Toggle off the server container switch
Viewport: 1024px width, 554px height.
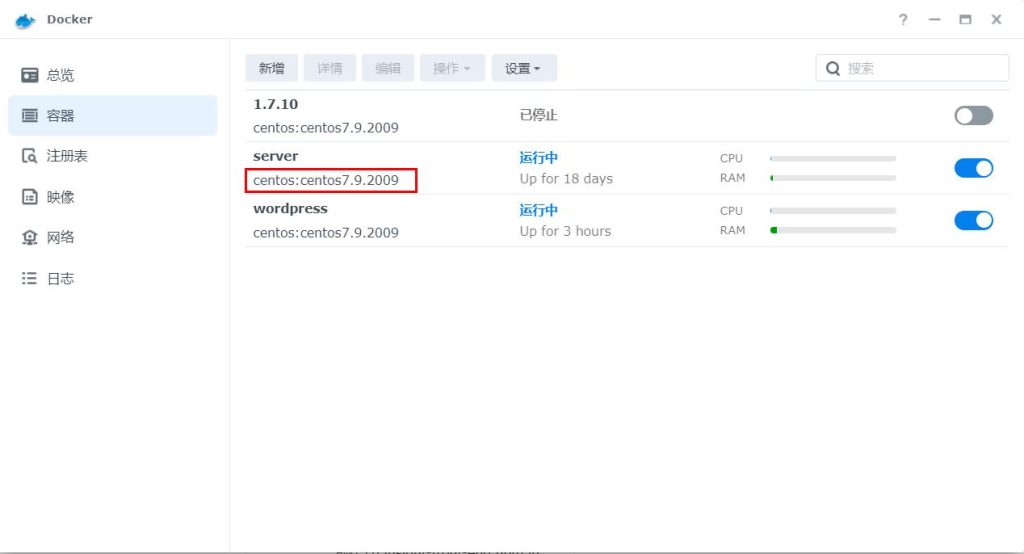tap(973, 168)
